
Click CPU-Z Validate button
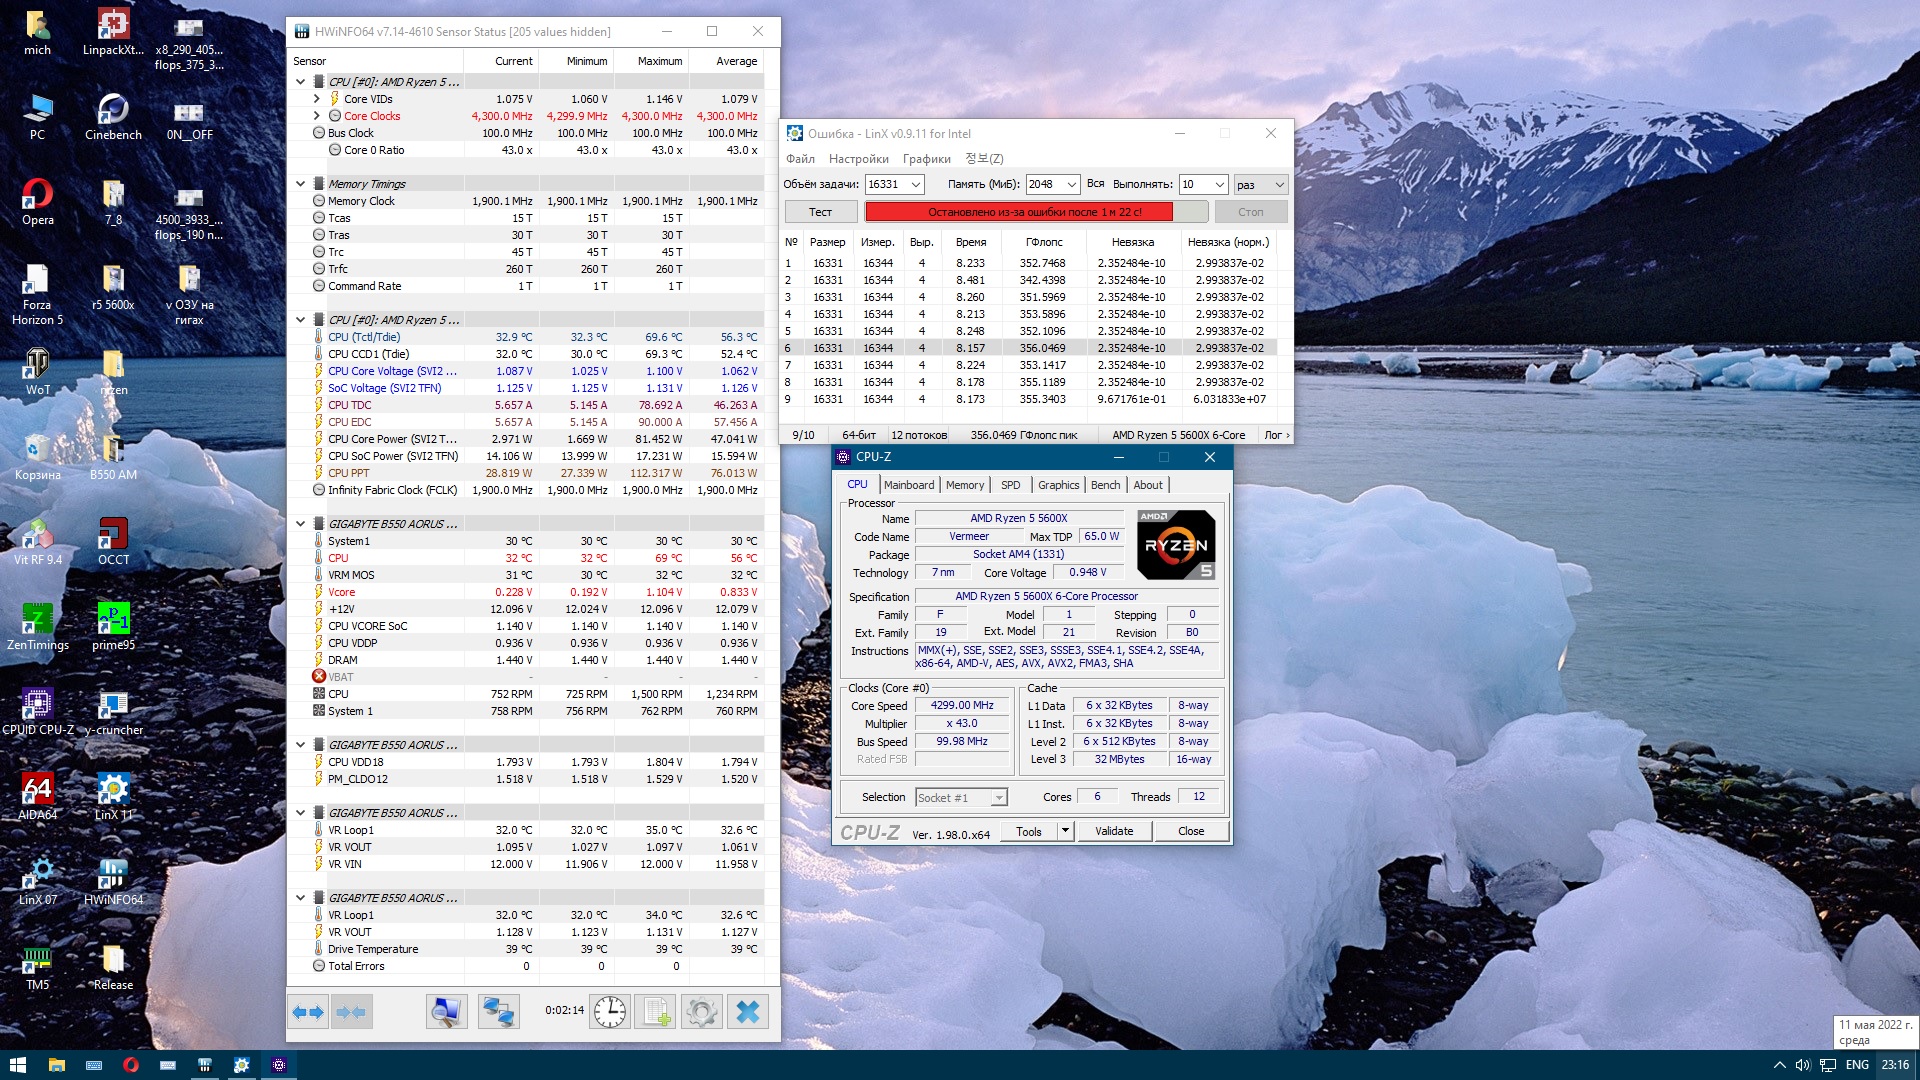pos(1114,831)
